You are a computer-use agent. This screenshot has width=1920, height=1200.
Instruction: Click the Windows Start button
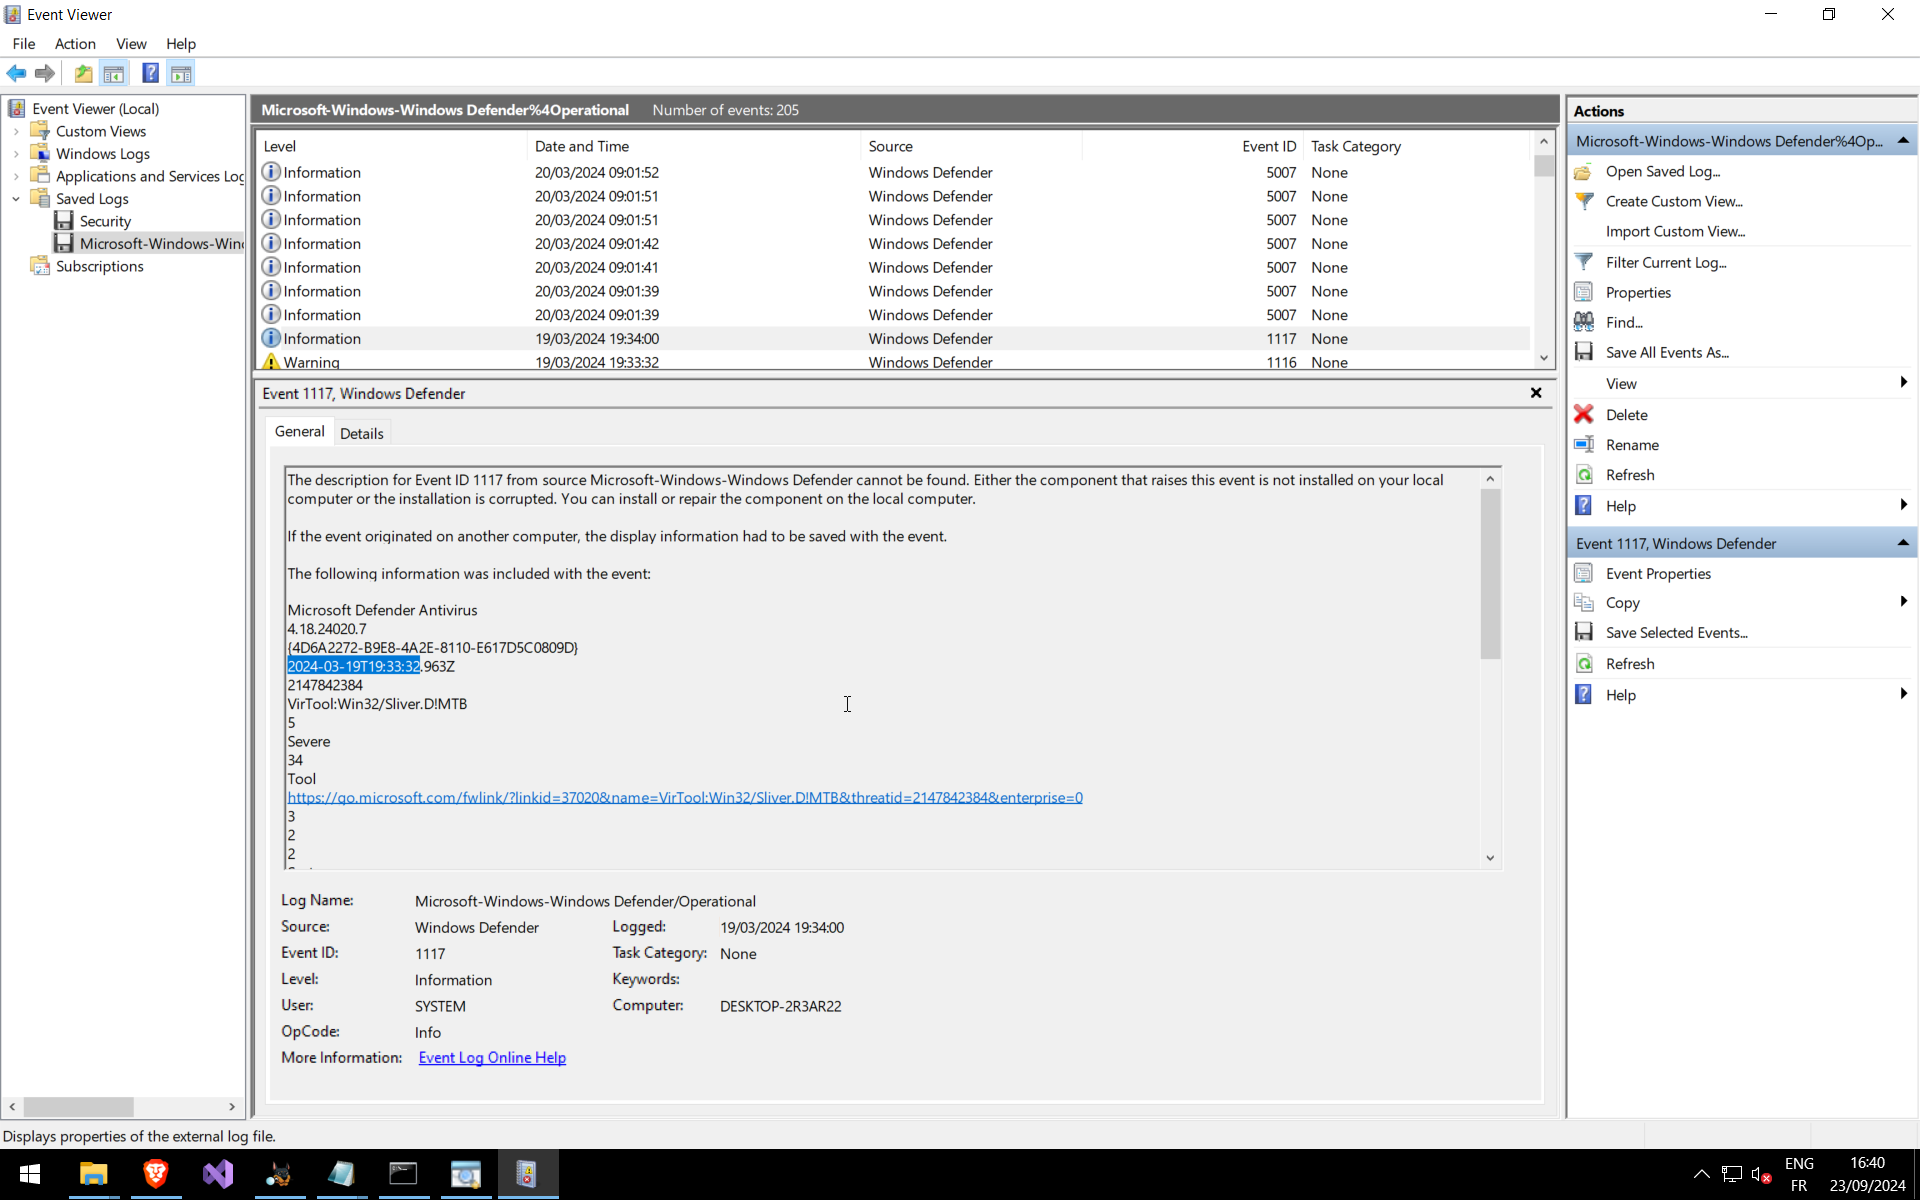point(30,1174)
